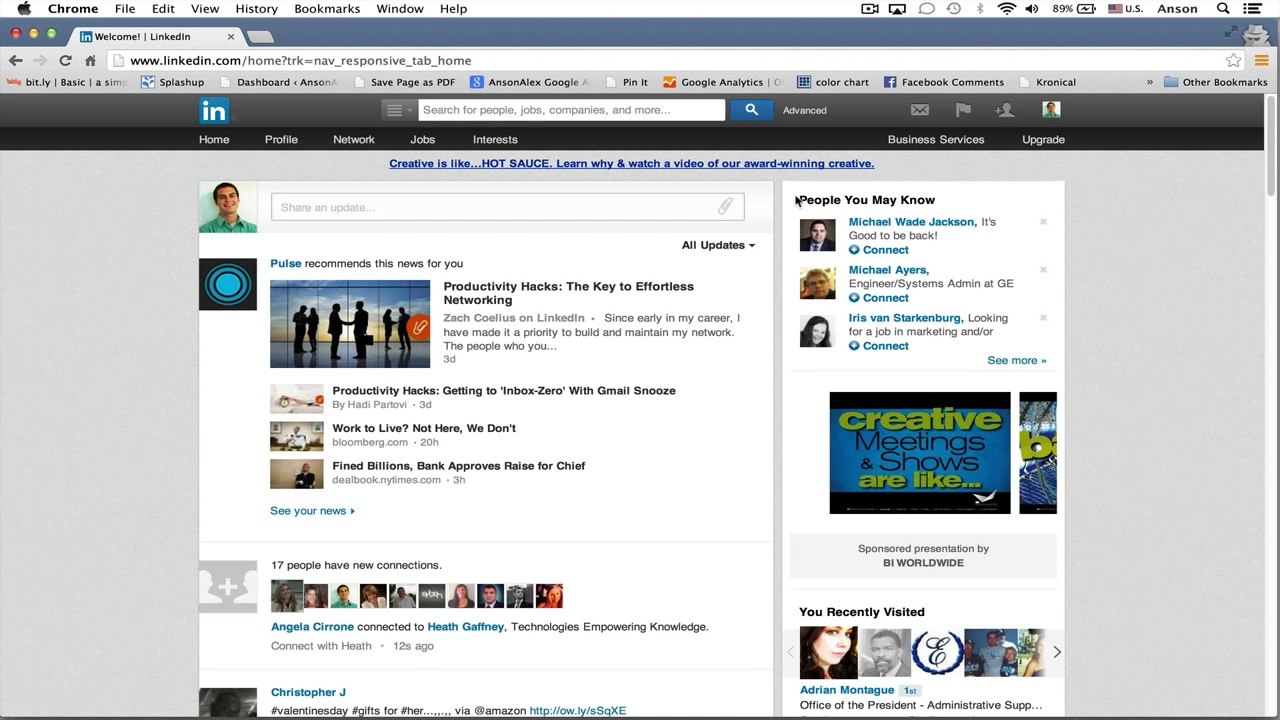Open Business Services nav item

936,140
